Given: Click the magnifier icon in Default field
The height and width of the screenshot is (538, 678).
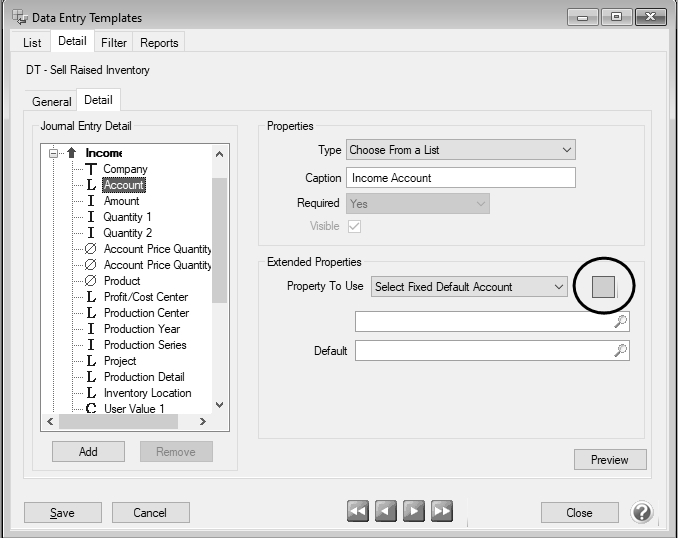Looking at the screenshot, I should coord(620,351).
